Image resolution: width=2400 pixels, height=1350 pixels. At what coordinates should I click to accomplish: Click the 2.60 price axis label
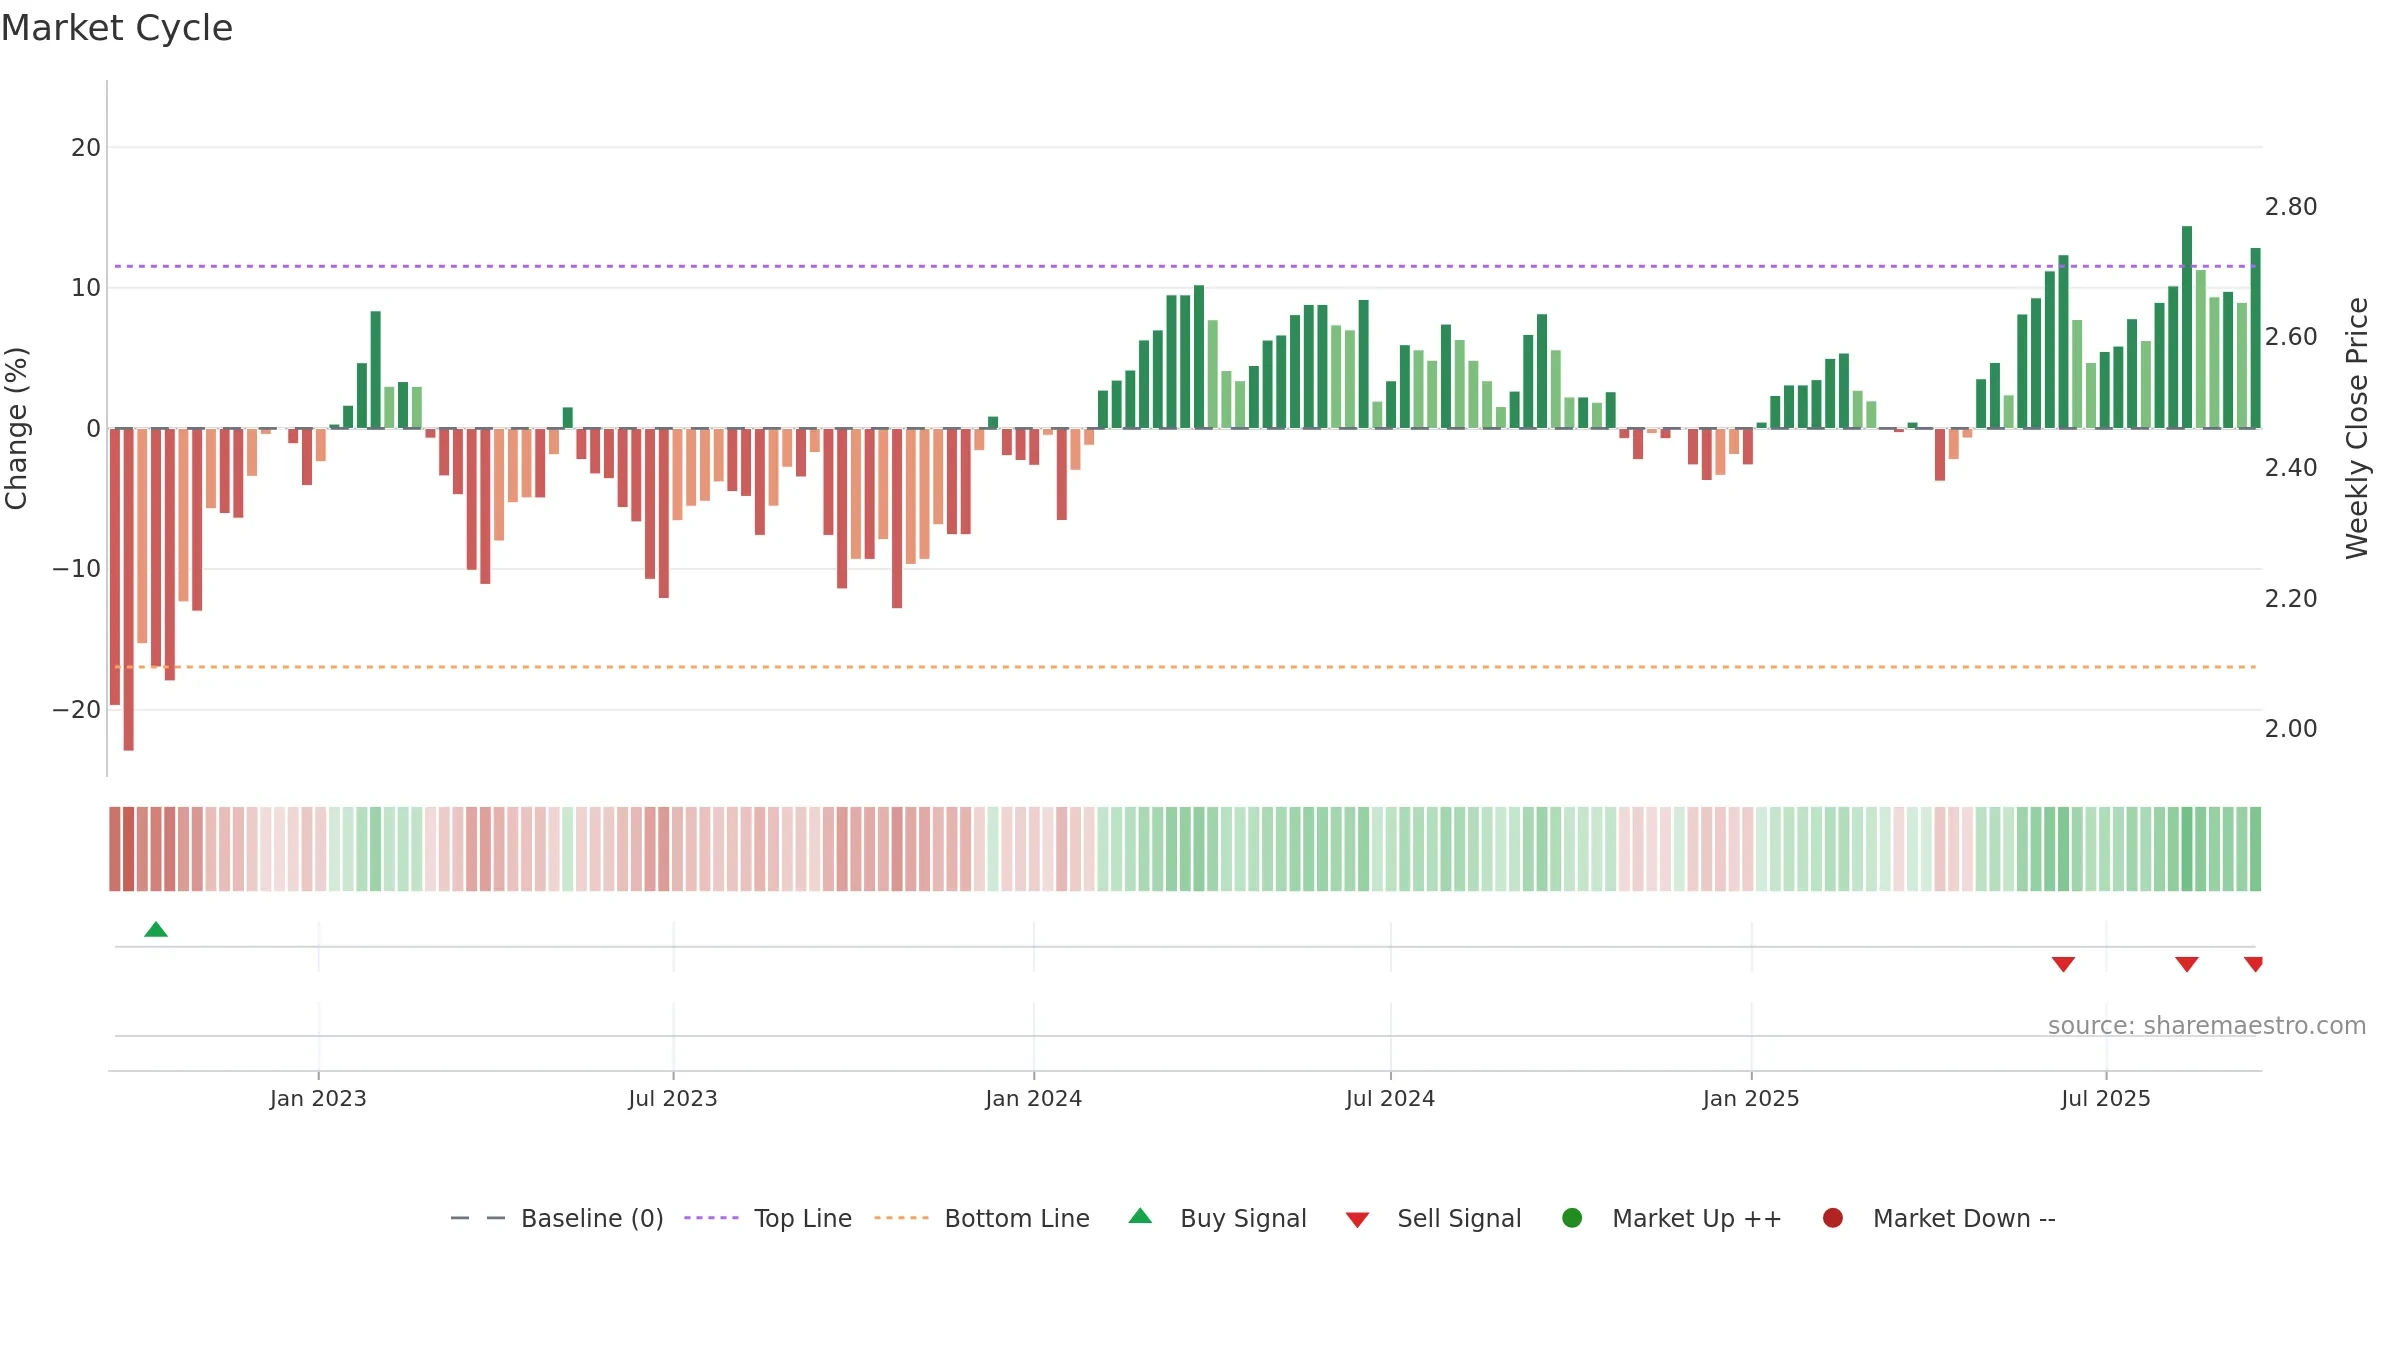[2291, 337]
